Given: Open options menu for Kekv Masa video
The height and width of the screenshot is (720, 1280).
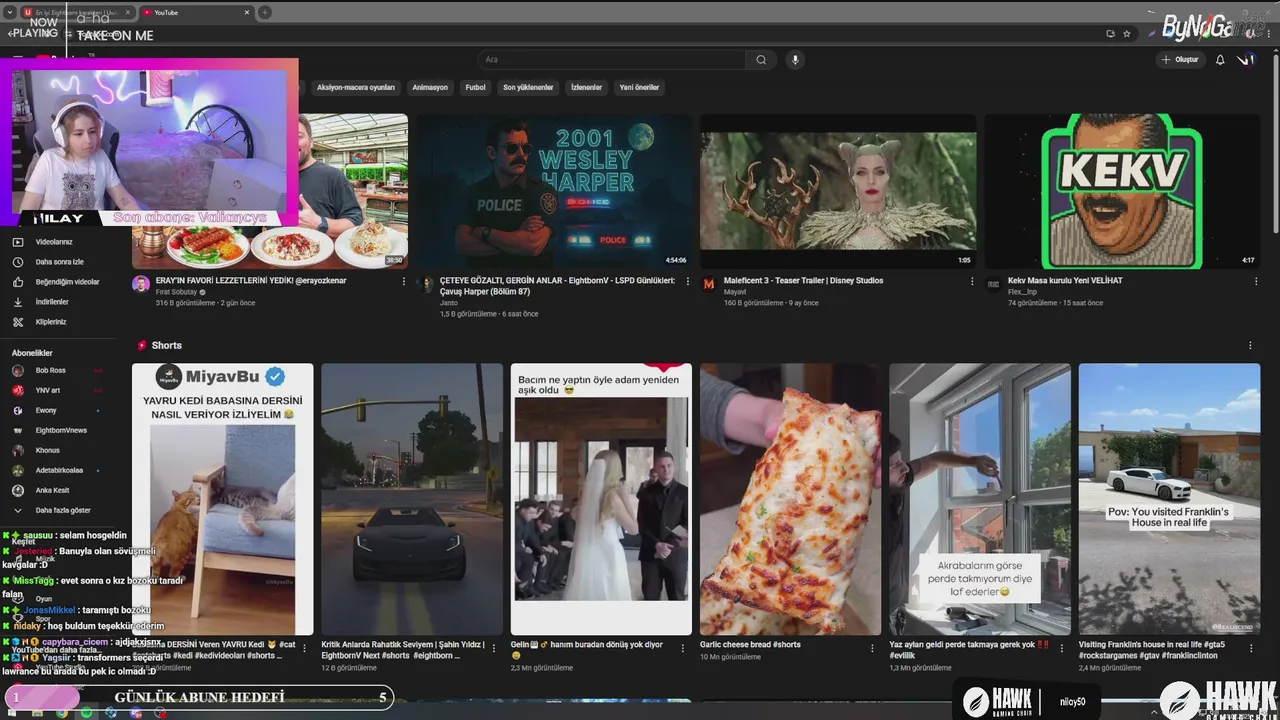Looking at the screenshot, I should [x=1256, y=281].
